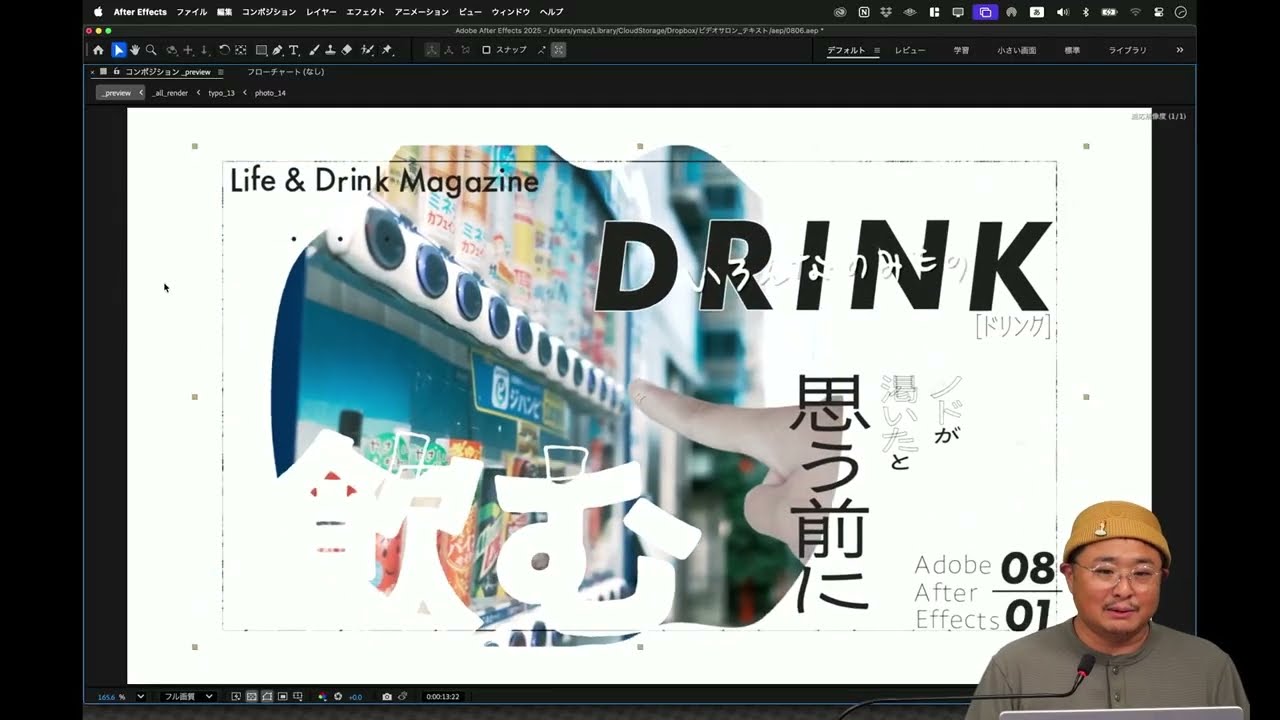Toggle mask and shape path visibility

click(267, 697)
